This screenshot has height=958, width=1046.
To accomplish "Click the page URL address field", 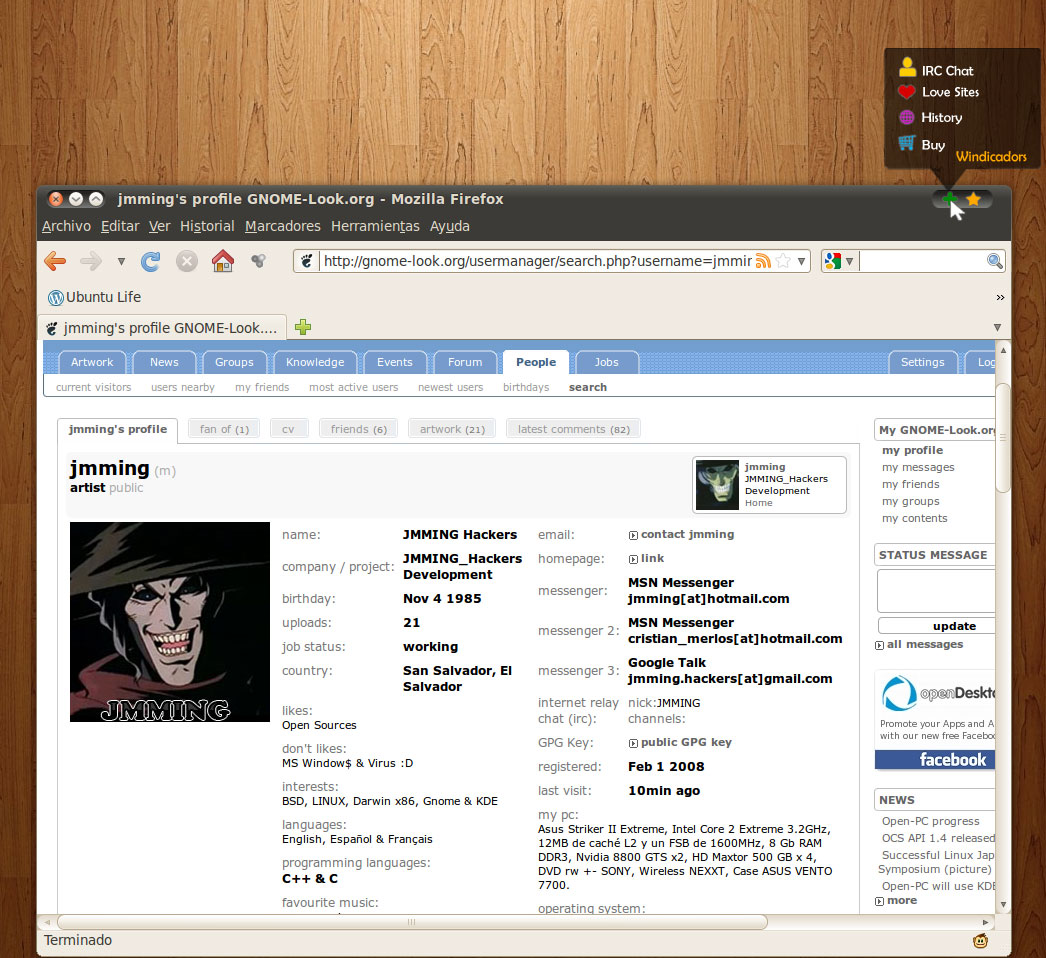I will pos(537,261).
